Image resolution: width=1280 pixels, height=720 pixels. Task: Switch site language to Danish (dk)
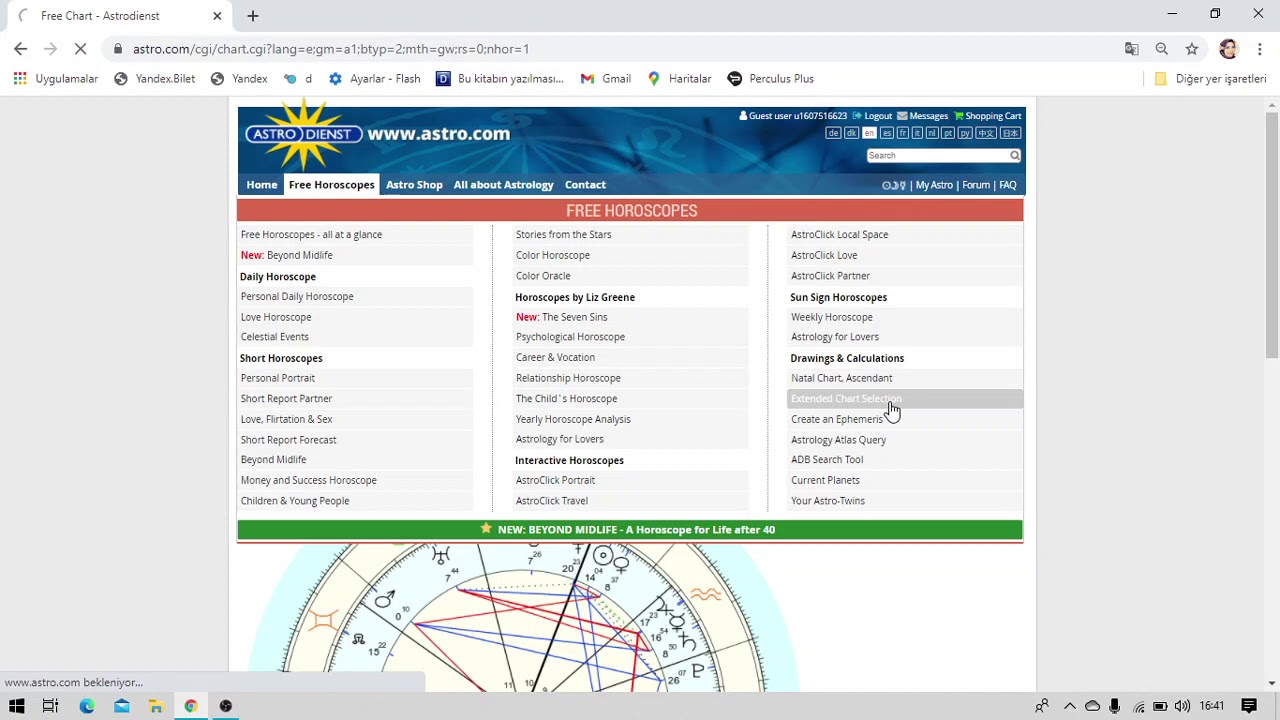[x=851, y=133]
